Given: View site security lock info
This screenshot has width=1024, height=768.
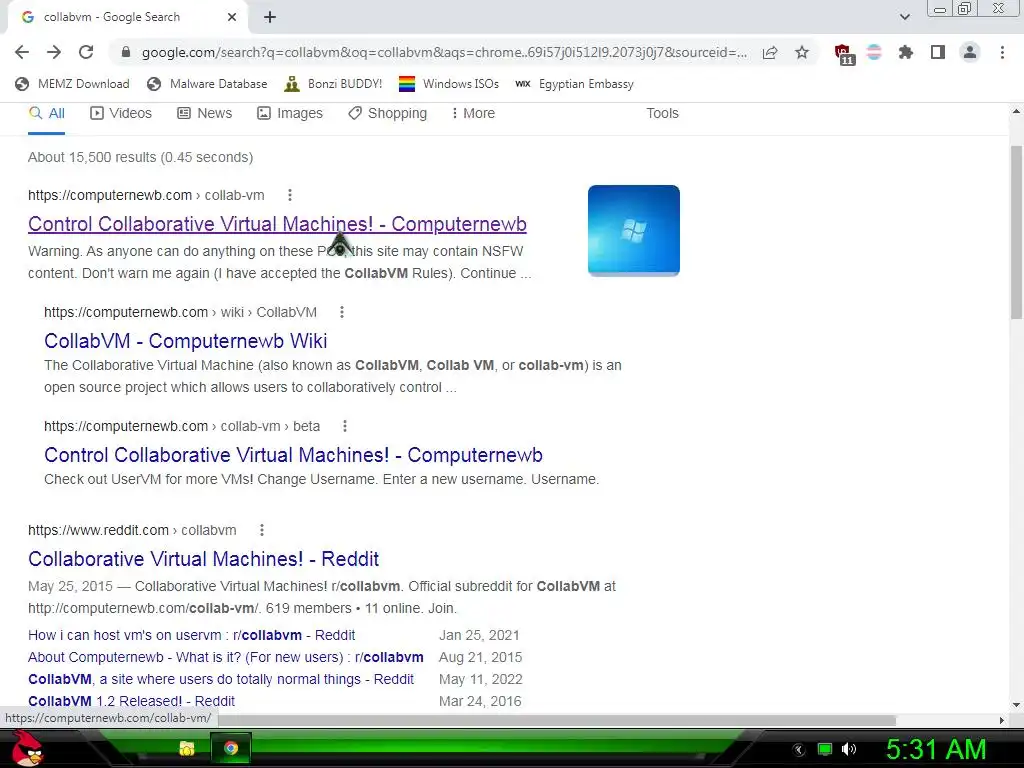Looking at the screenshot, I should point(126,52).
